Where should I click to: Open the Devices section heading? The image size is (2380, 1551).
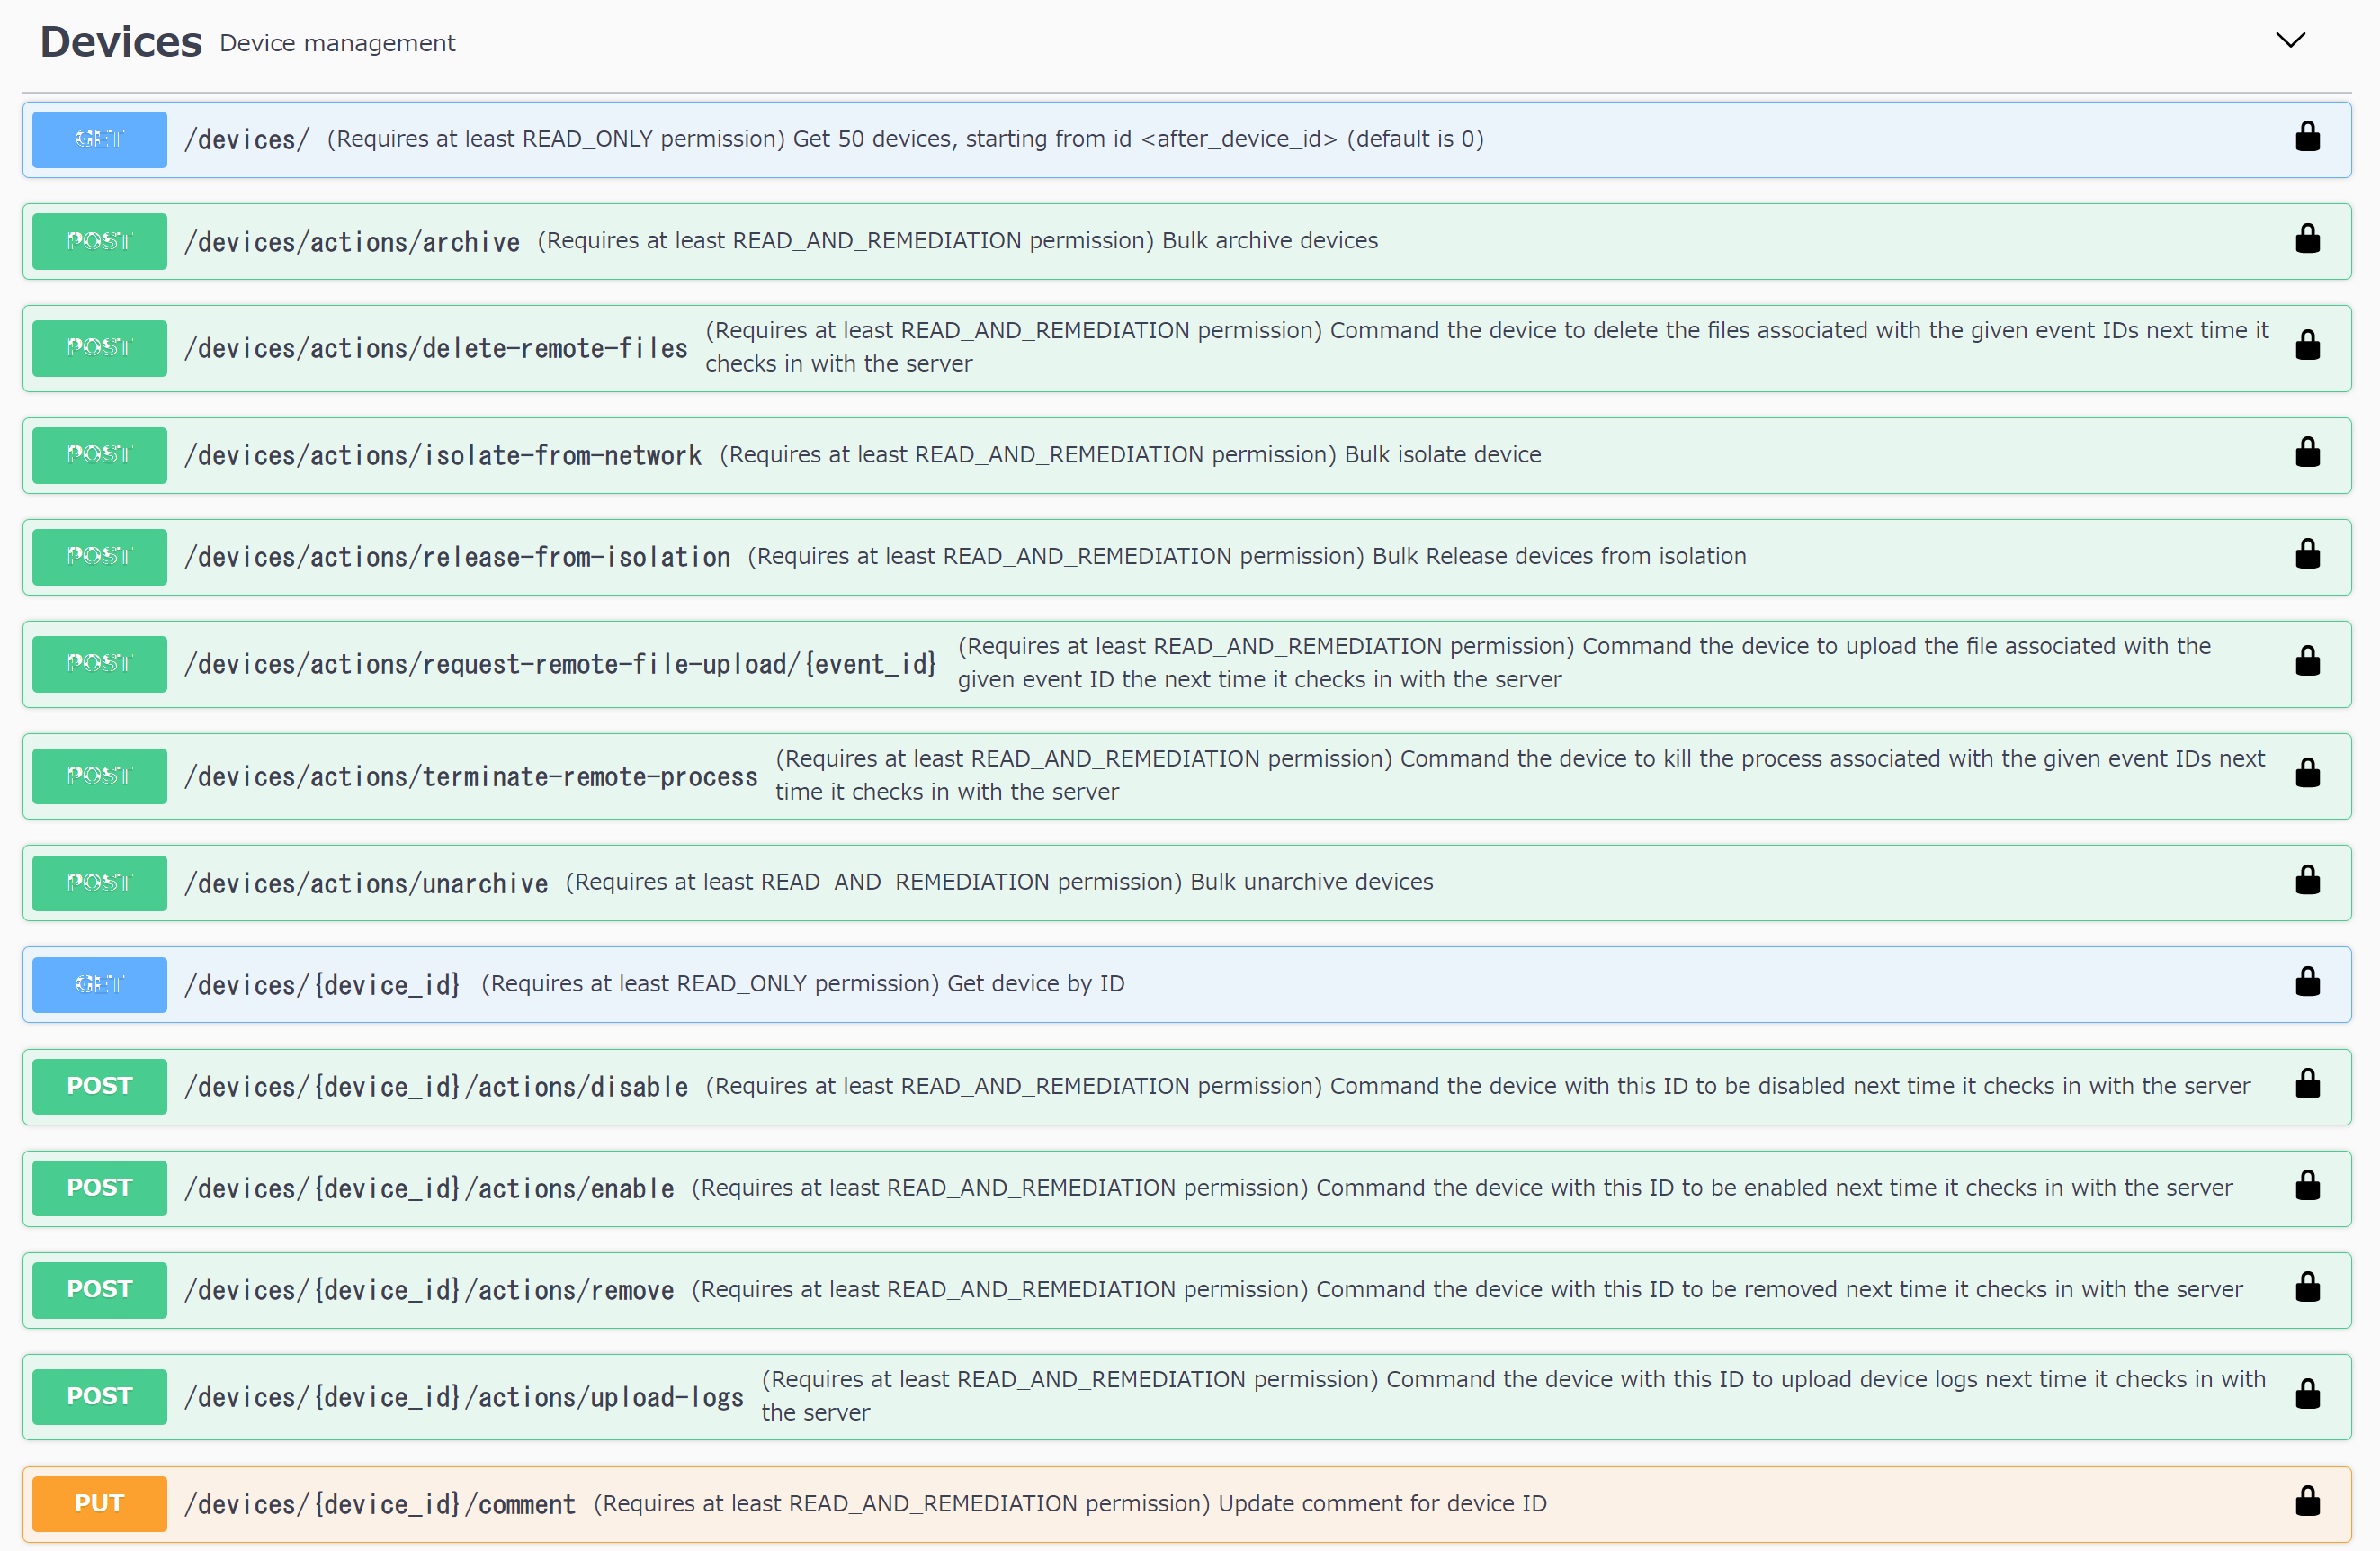point(120,42)
